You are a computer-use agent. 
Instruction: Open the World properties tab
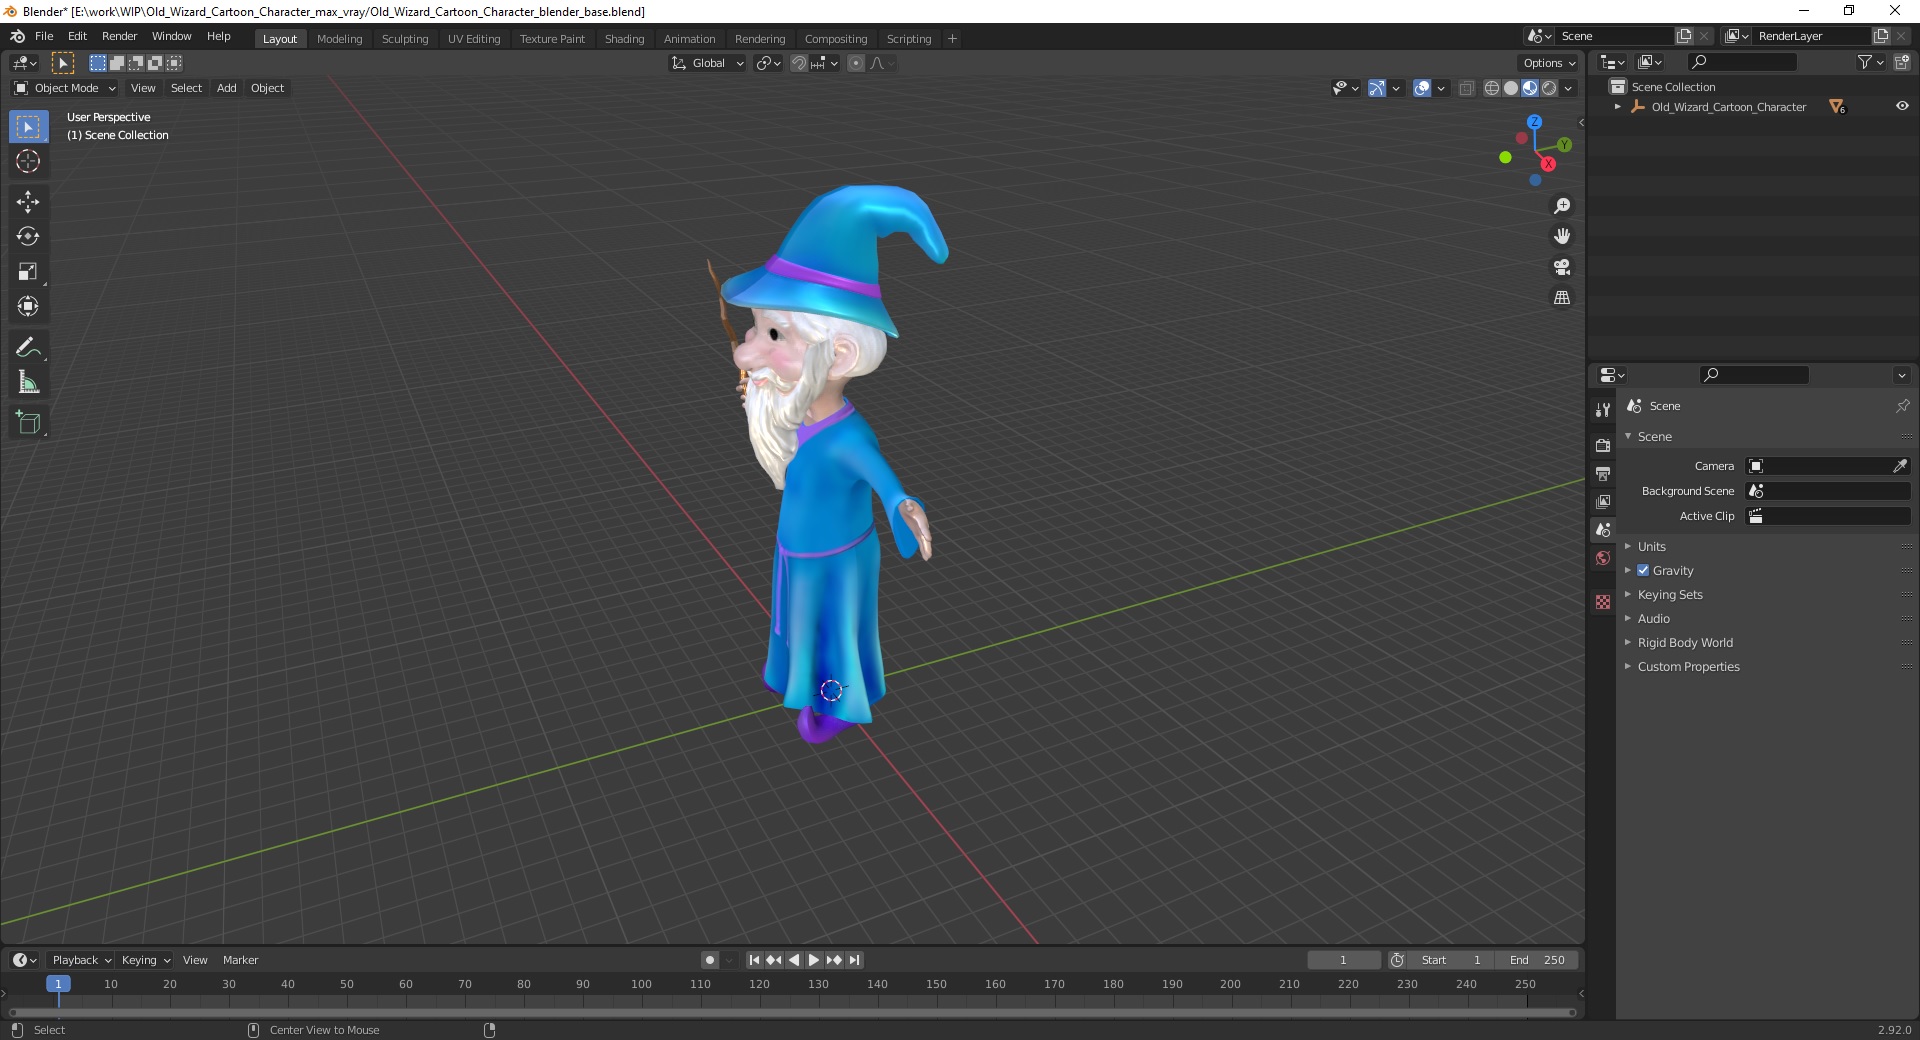point(1603,558)
